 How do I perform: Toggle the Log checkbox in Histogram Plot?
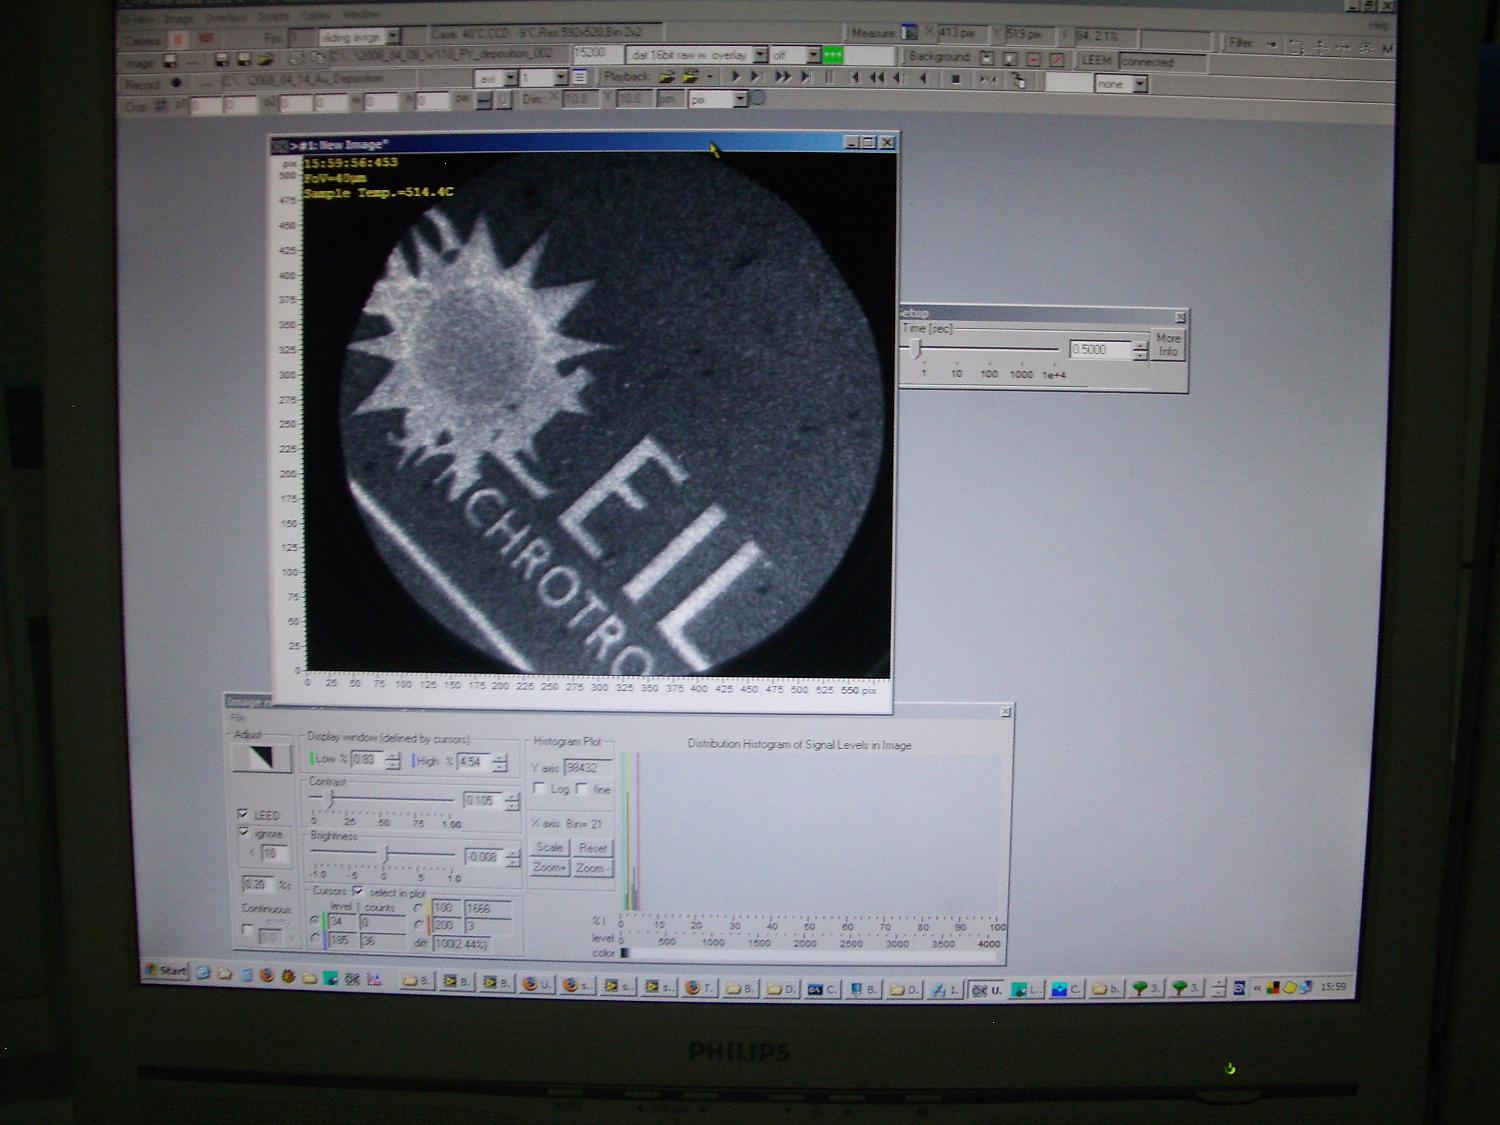coord(539,788)
